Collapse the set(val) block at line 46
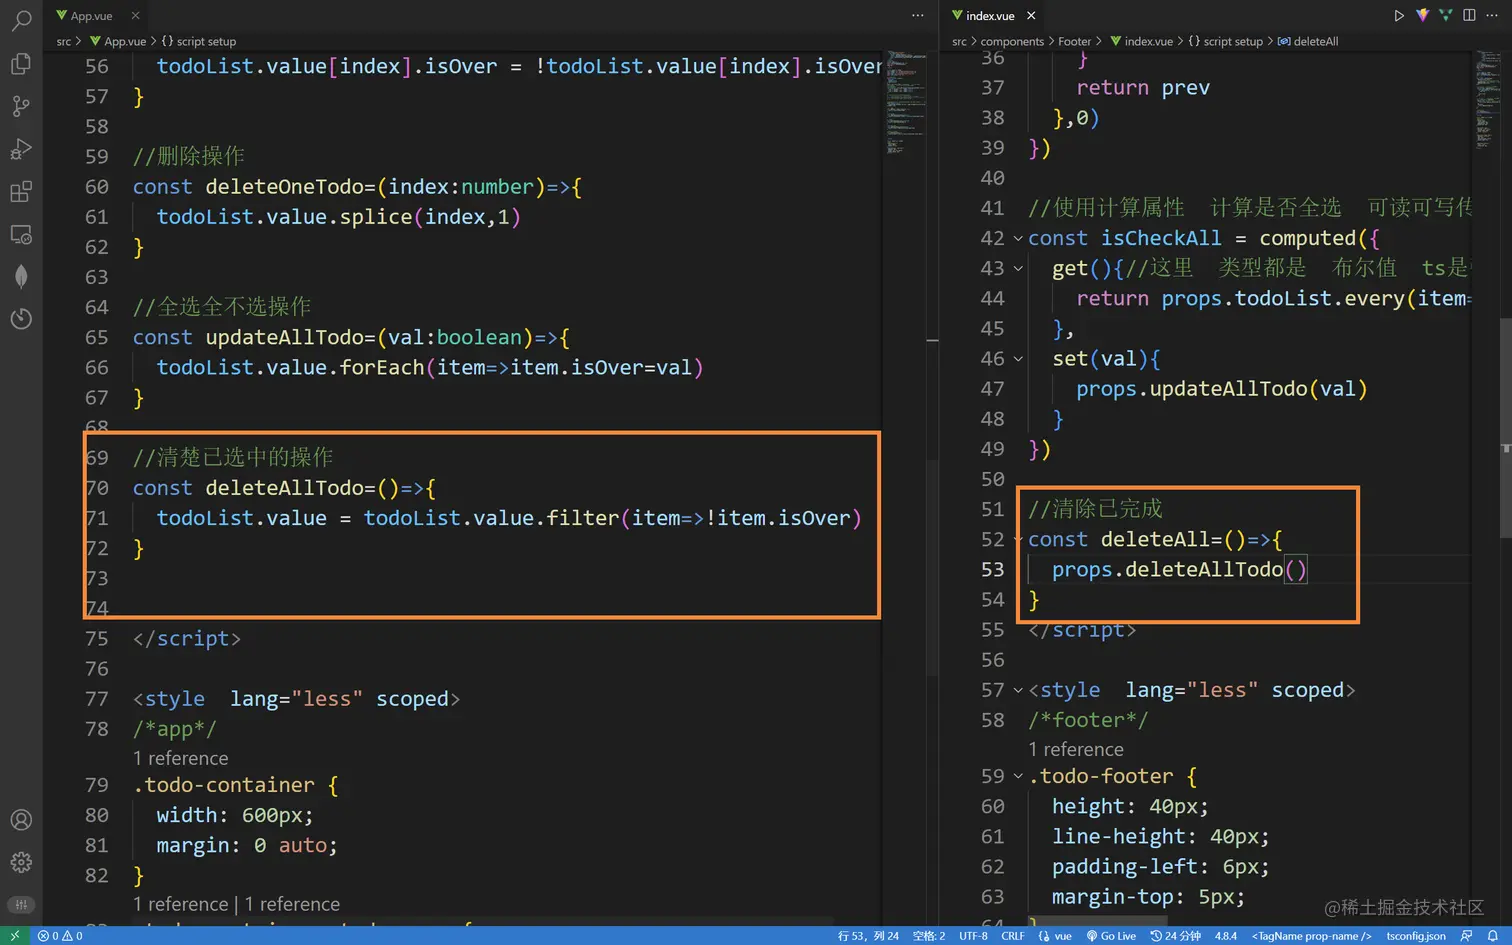 1018,359
